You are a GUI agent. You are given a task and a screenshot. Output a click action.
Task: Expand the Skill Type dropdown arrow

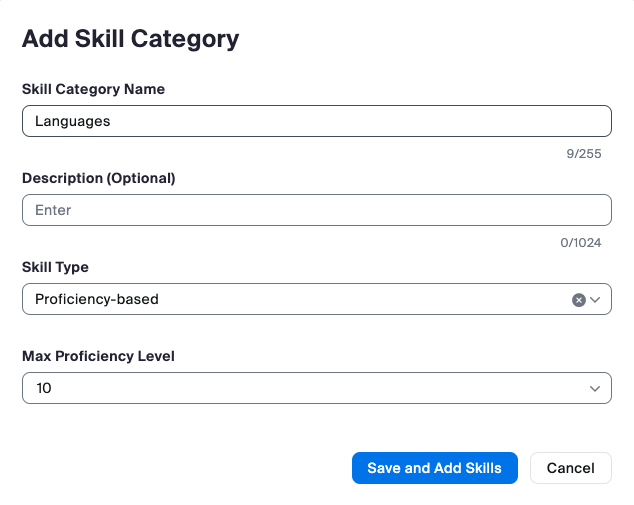[596, 299]
